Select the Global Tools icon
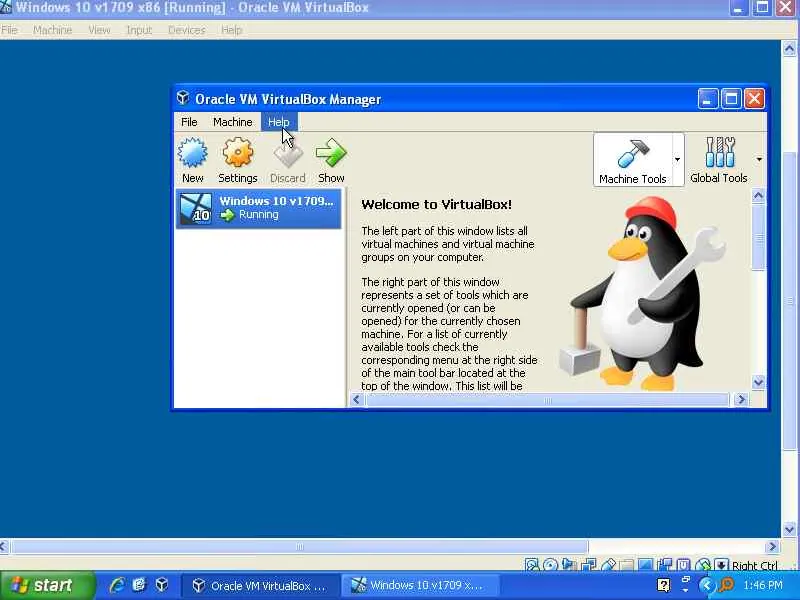The height and width of the screenshot is (600, 800). [x=719, y=152]
